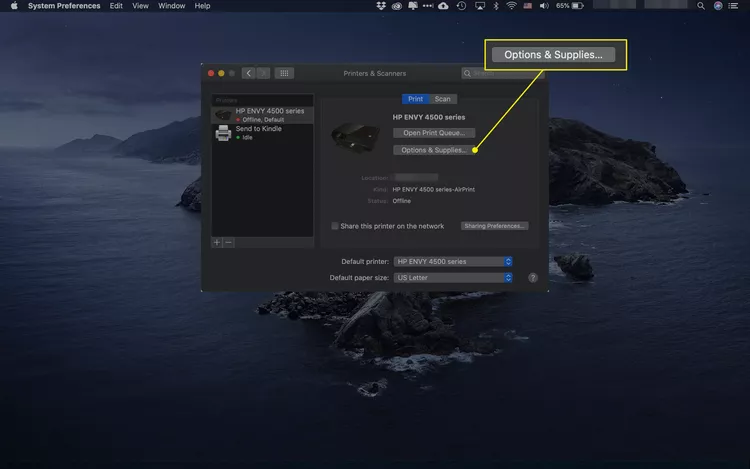The image size is (750, 469).
Task: Click the Options & Supplies button
Action: pyautogui.click(x=433, y=150)
